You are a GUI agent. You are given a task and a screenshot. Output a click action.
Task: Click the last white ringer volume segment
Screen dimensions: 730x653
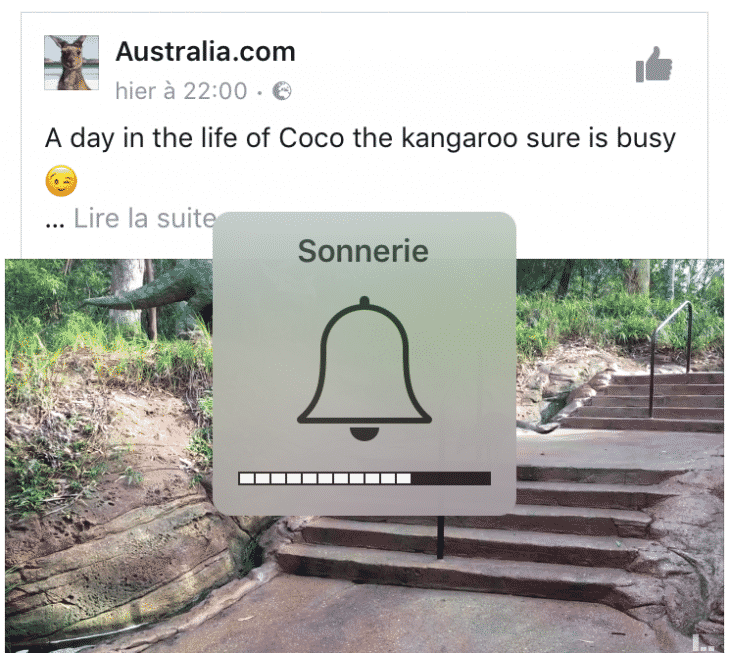404,478
